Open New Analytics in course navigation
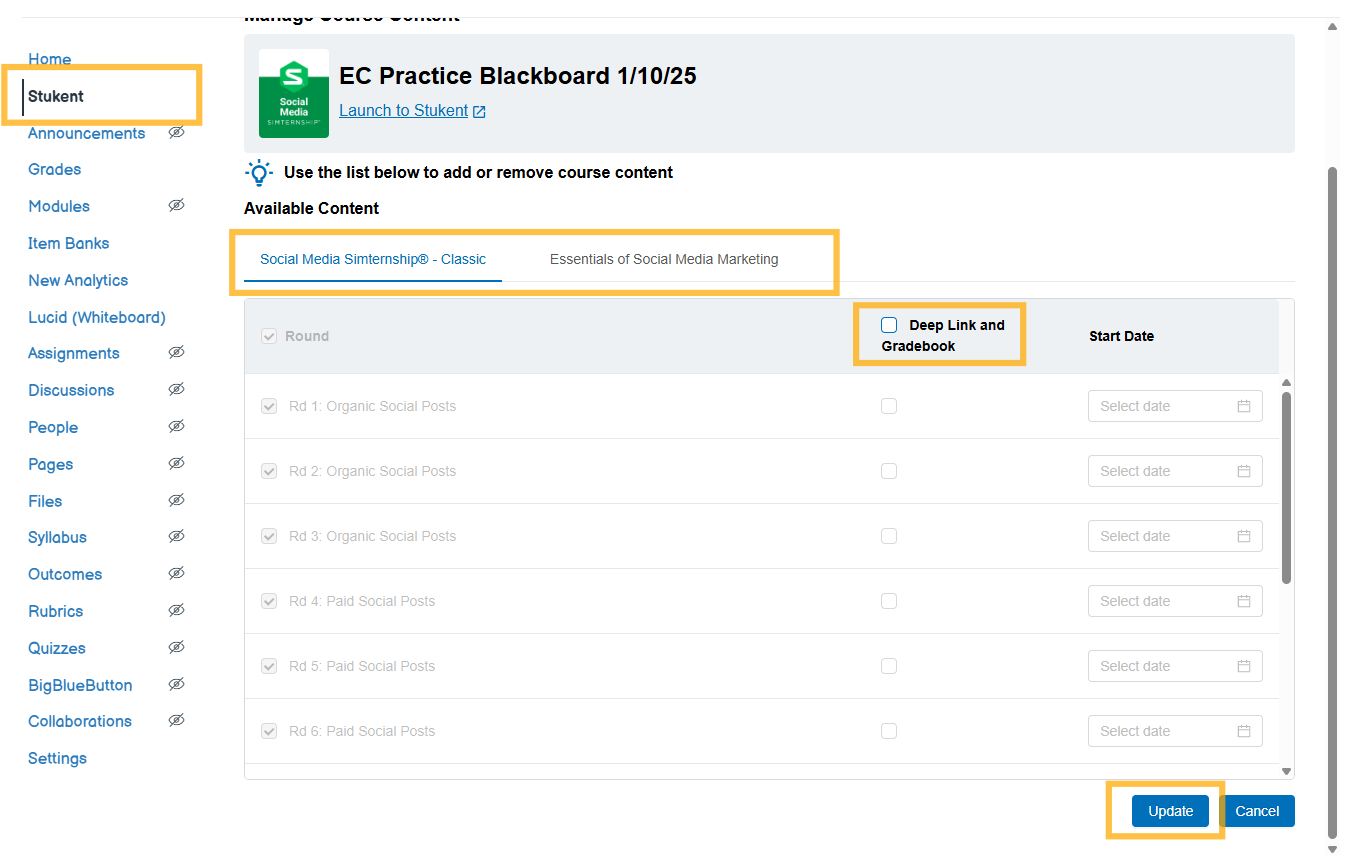The height and width of the screenshot is (857, 1367). pos(78,280)
